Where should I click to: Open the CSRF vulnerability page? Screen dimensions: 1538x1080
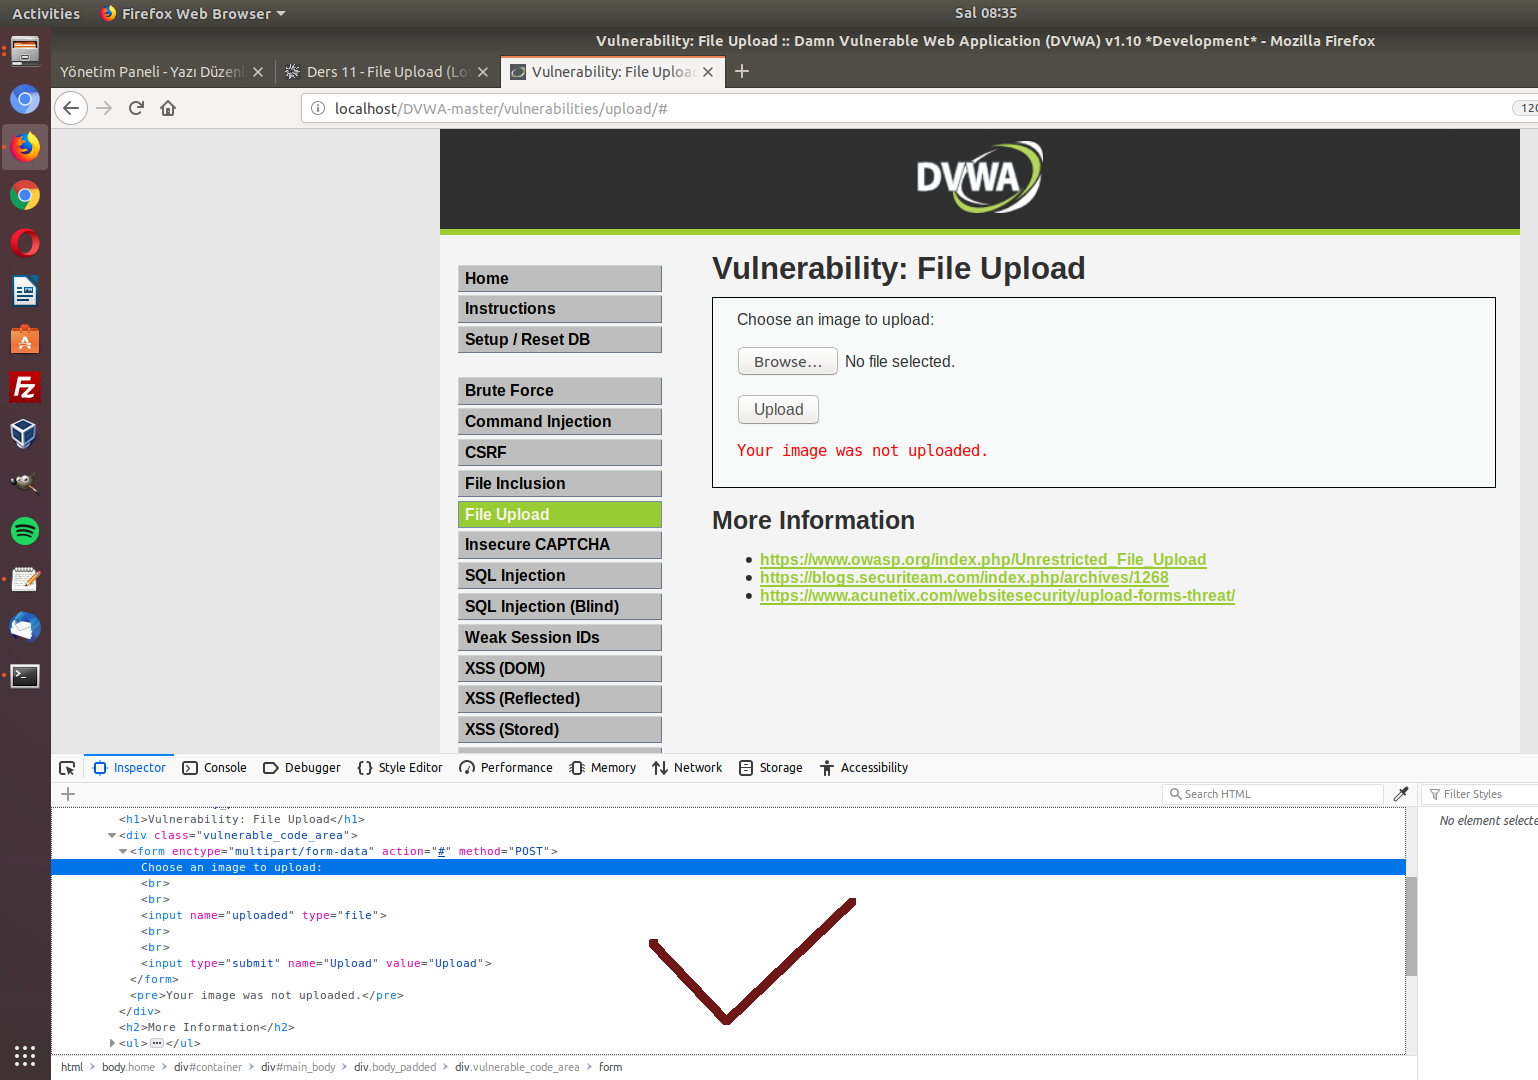click(x=560, y=453)
